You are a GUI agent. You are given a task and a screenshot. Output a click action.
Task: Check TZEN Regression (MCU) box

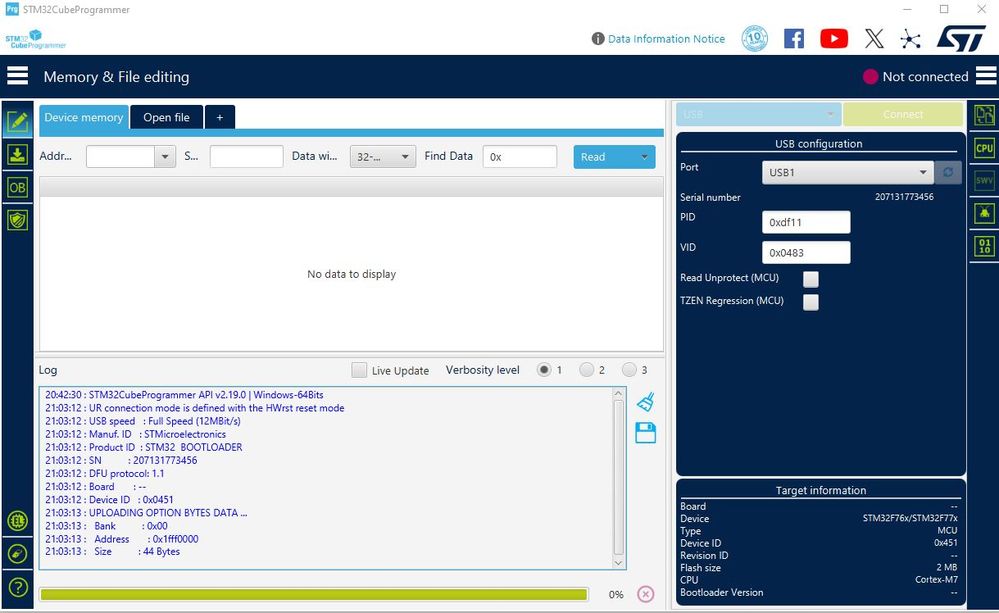811,301
